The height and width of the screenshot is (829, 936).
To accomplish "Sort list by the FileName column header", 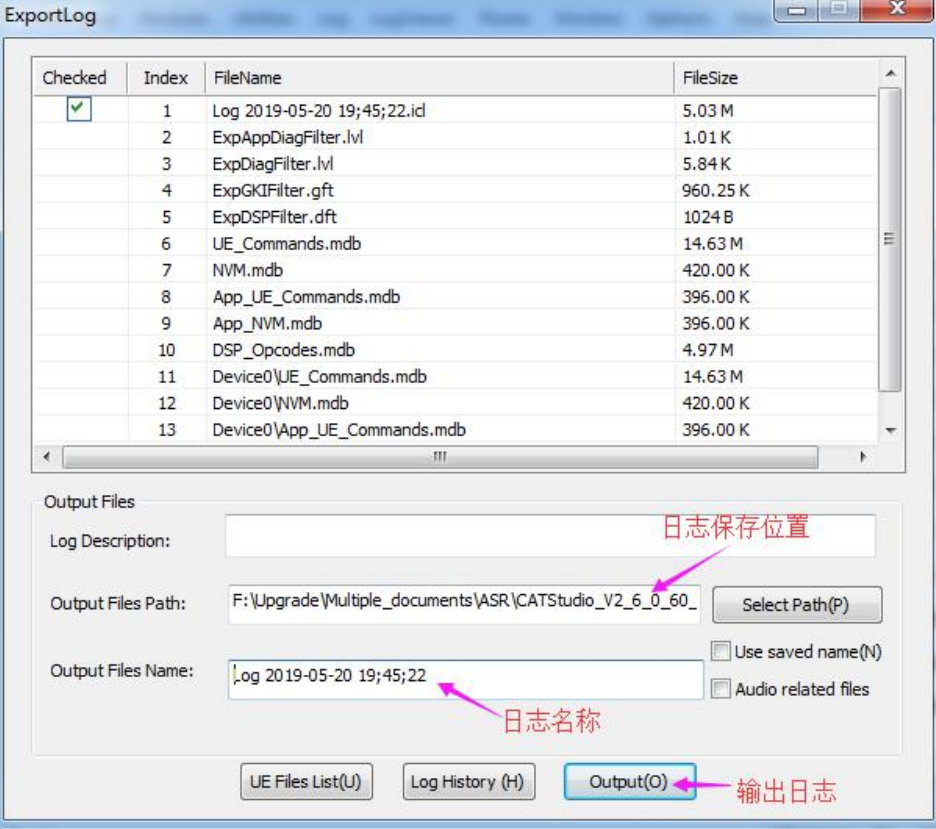I will pyautogui.click(x=438, y=78).
